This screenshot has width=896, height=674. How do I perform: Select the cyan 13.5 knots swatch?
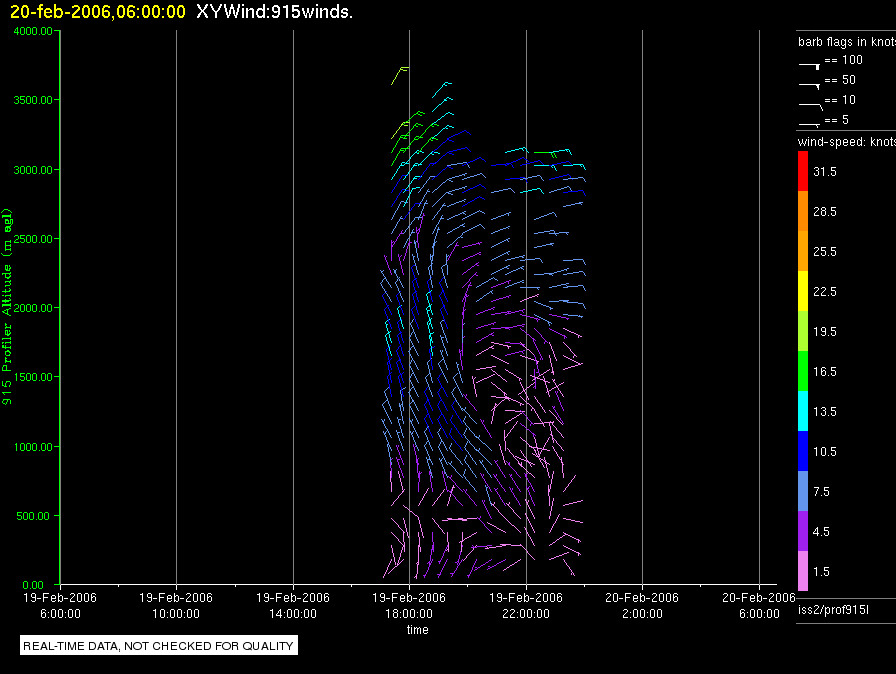(x=803, y=411)
